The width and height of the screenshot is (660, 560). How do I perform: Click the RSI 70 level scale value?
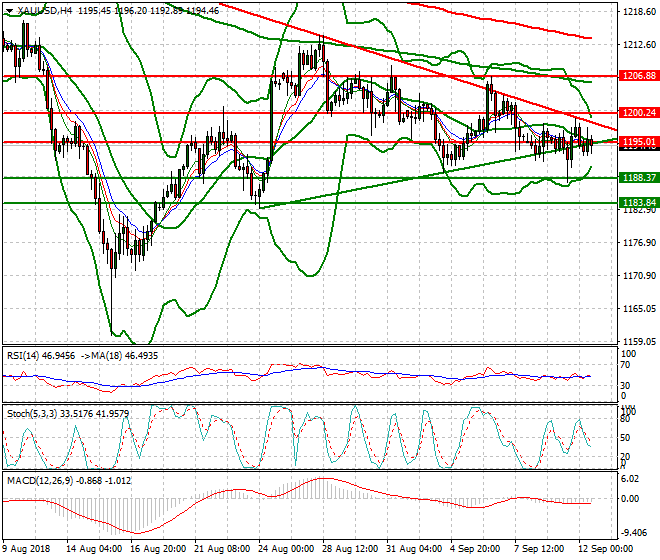pyautogui.click(x=625, y=365)
